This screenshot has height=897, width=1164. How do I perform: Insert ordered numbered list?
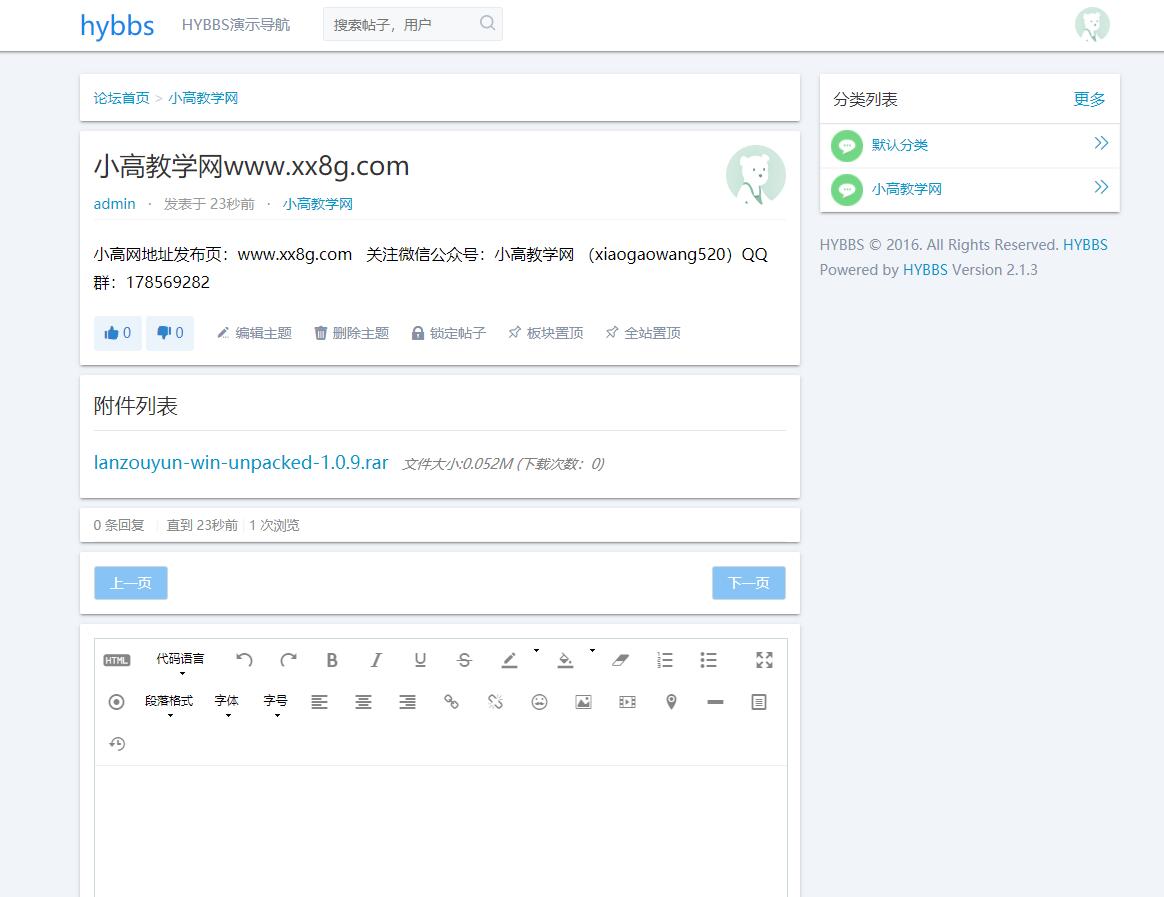[x=665, y=659]
